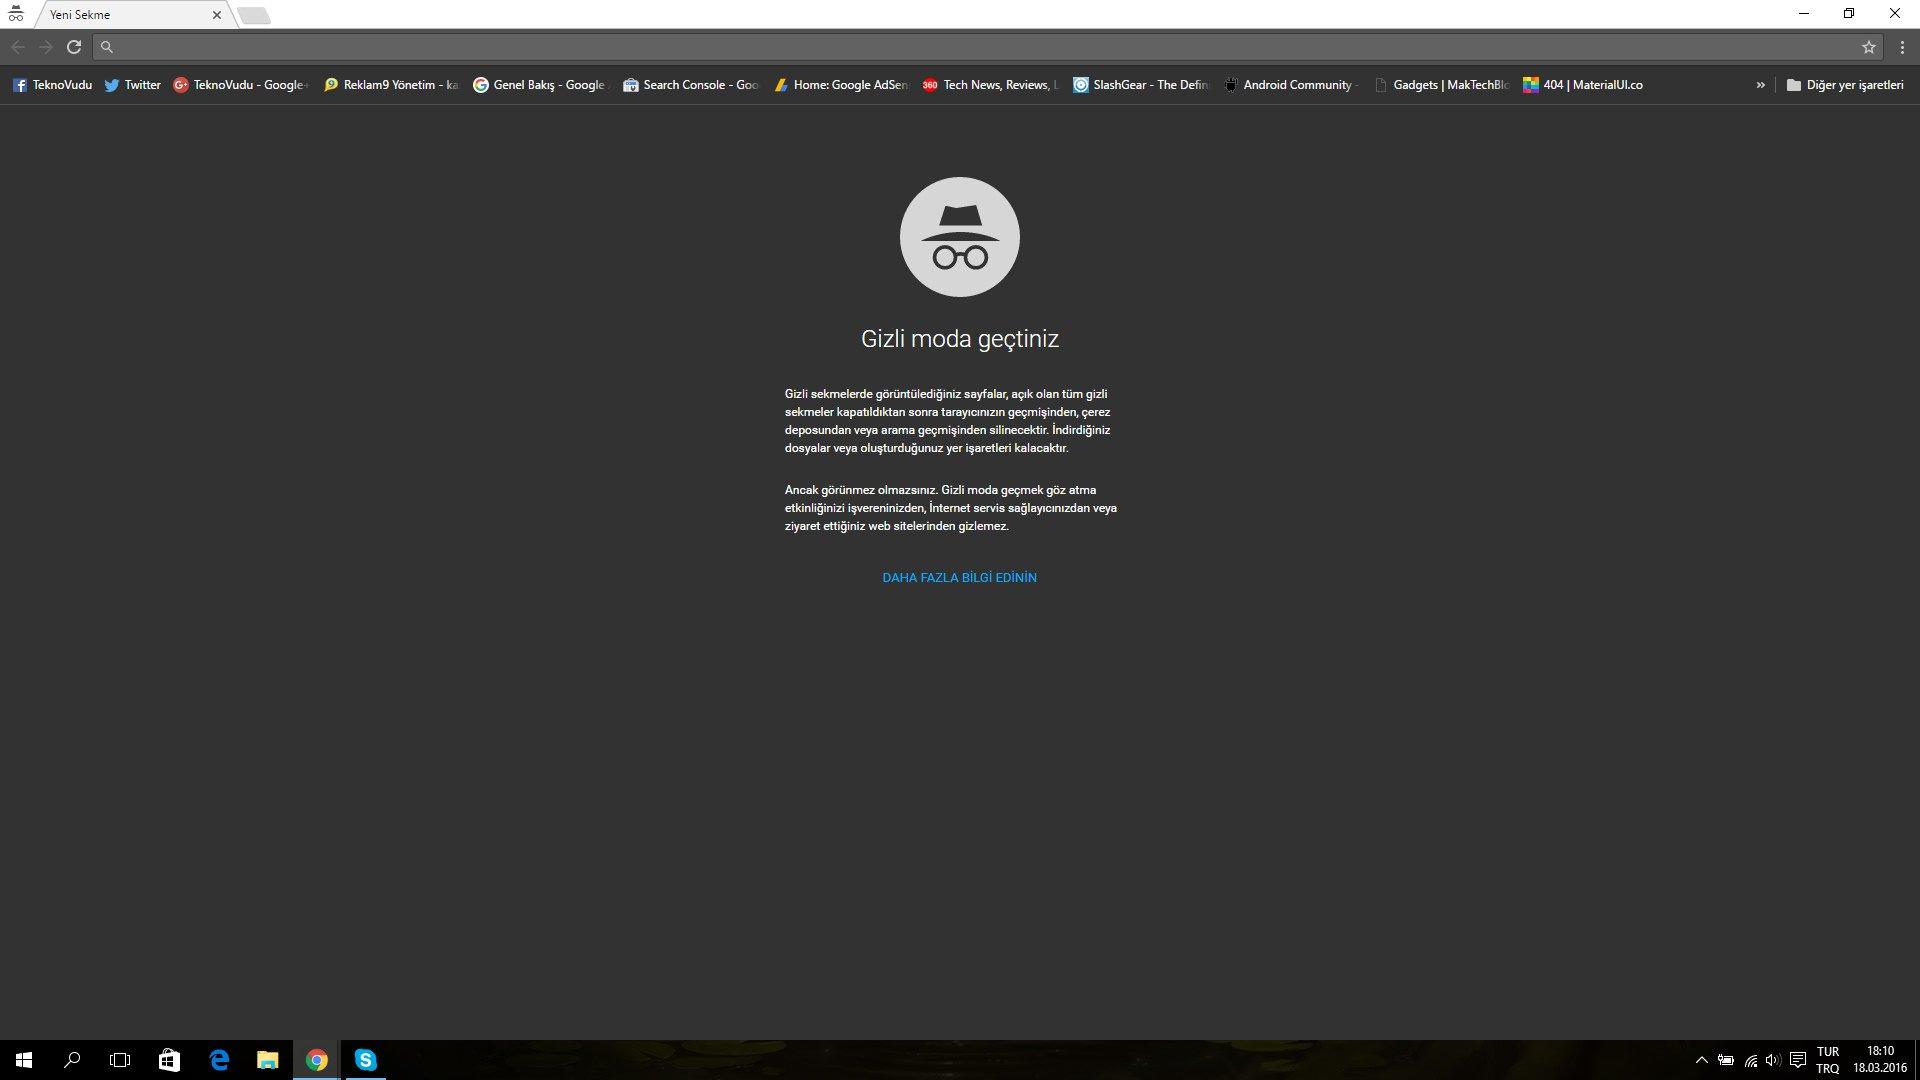Open the Twitter bookmark
Image resolution: width=1920 pixels, height=1080 pixels.
[x=132, y=85]
